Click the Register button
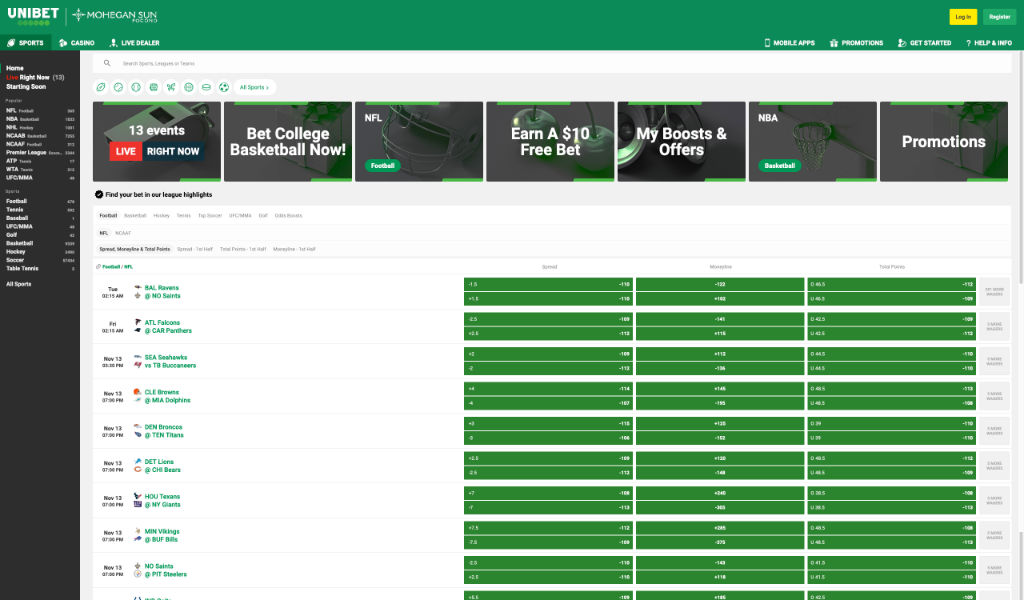Screen dimensions: 1024x600 tap(999, 17)
